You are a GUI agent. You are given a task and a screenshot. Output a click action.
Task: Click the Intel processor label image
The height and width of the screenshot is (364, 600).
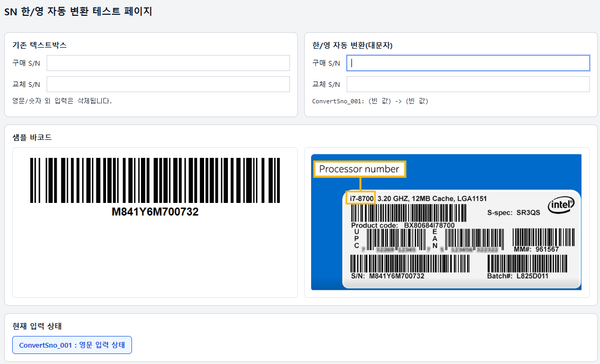[x=446, y=222]
